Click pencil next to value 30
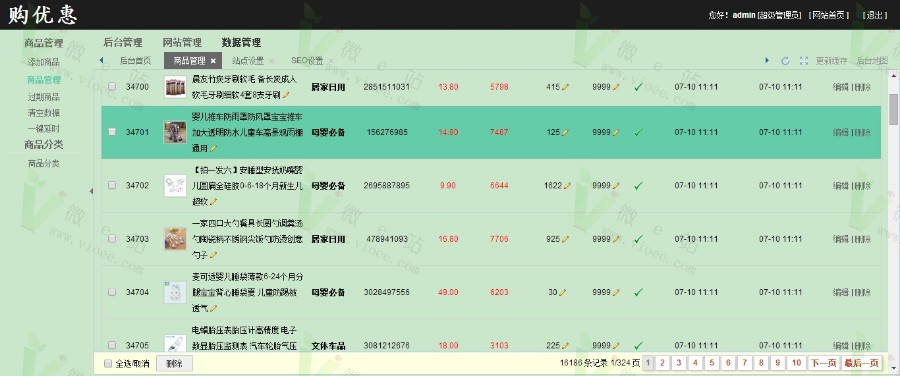Screen dimensions: 900x376 click(562, 292)
